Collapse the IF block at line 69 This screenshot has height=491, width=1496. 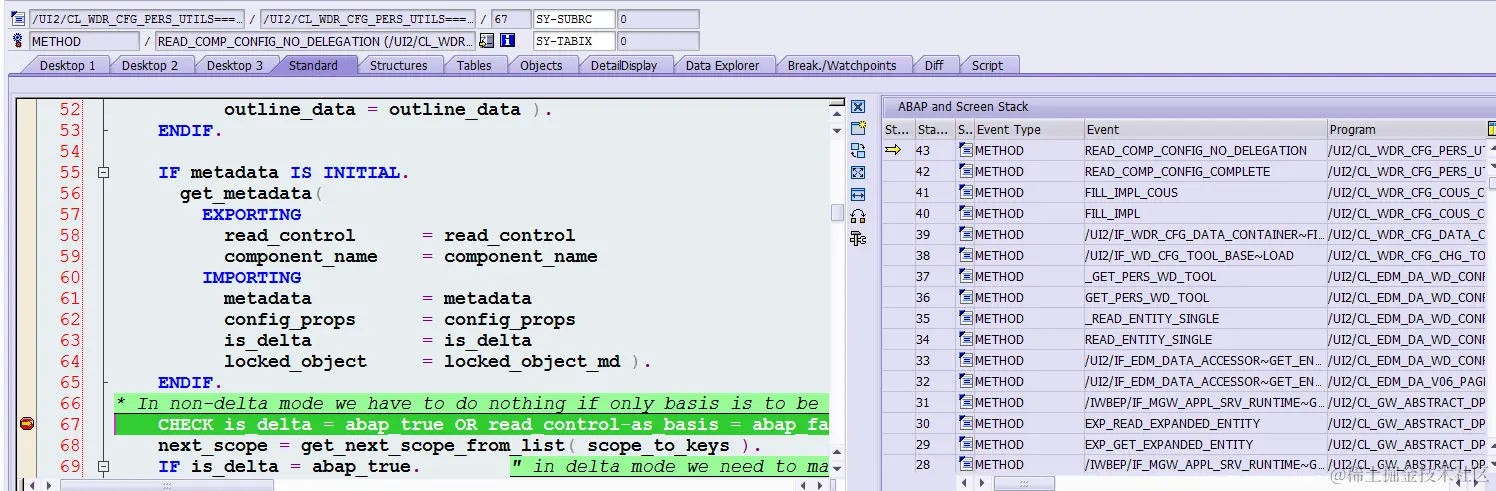(102, 467)
